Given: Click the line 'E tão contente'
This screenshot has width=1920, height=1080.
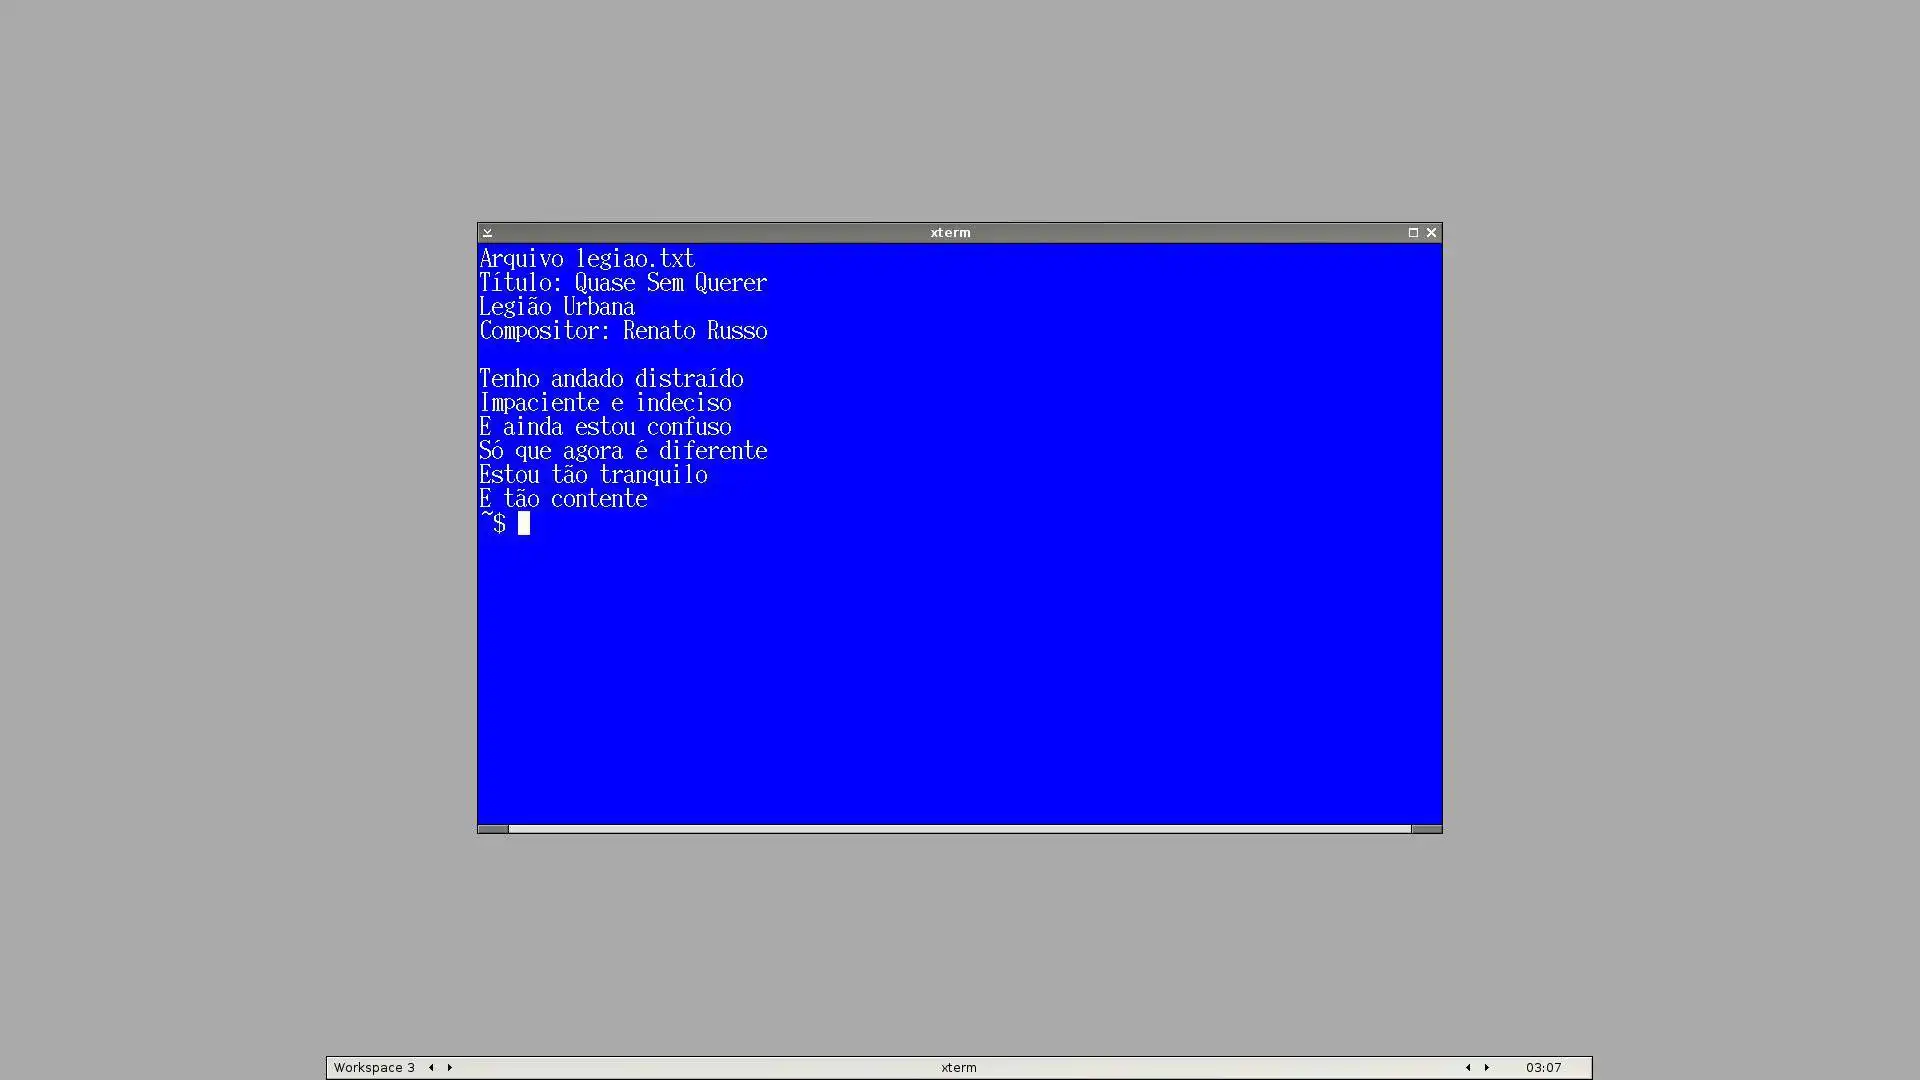Looking at the screenshot, I should [x=563, y=499].
